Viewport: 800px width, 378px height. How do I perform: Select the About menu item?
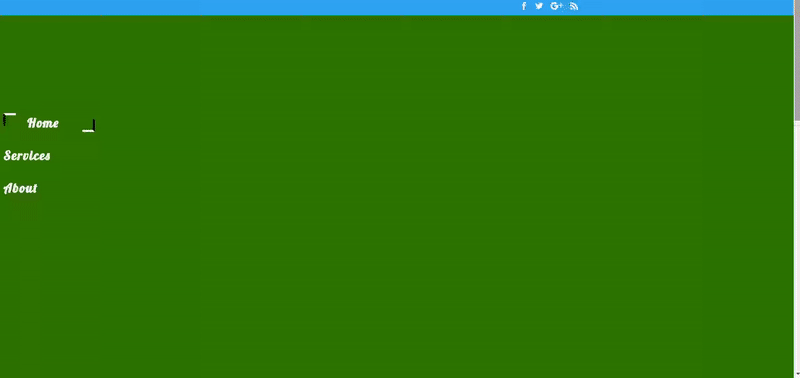click(x=20, y=188)
